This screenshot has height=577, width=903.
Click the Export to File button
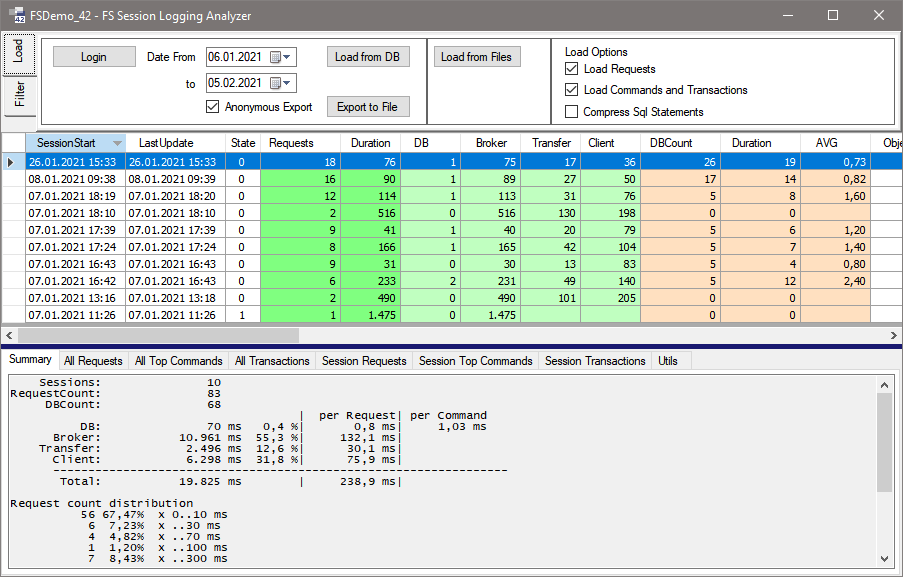[x=367, y=107]
